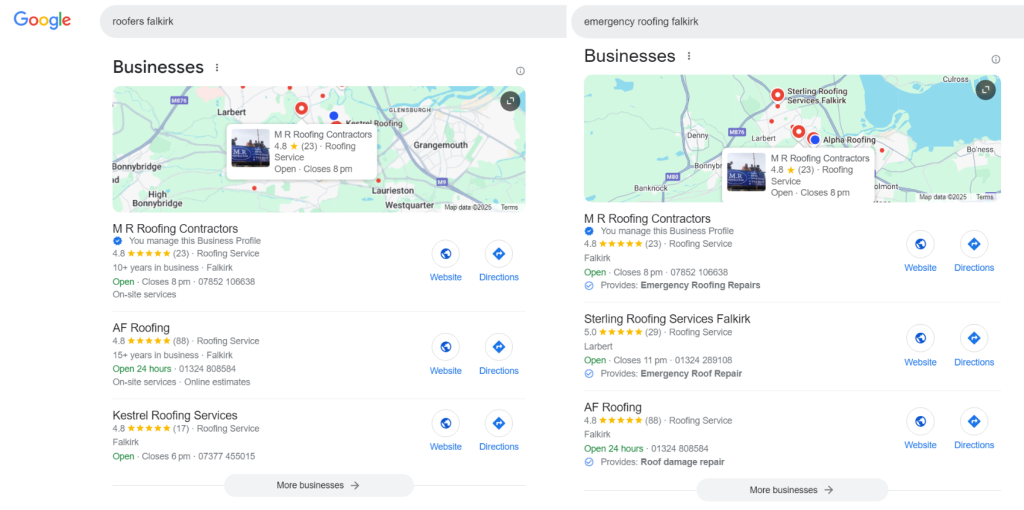This screenshot has width=1024, height=510.
Task: Open the three-dot menu beside right Businesses heading
Action: 688,56
